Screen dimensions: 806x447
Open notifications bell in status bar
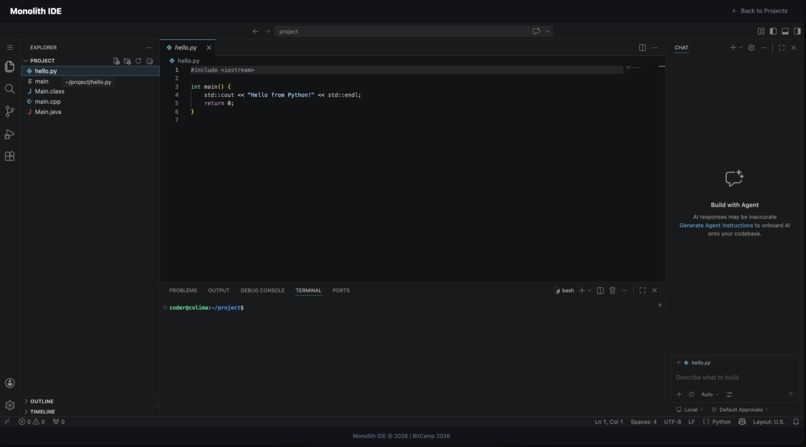(796, 422)
